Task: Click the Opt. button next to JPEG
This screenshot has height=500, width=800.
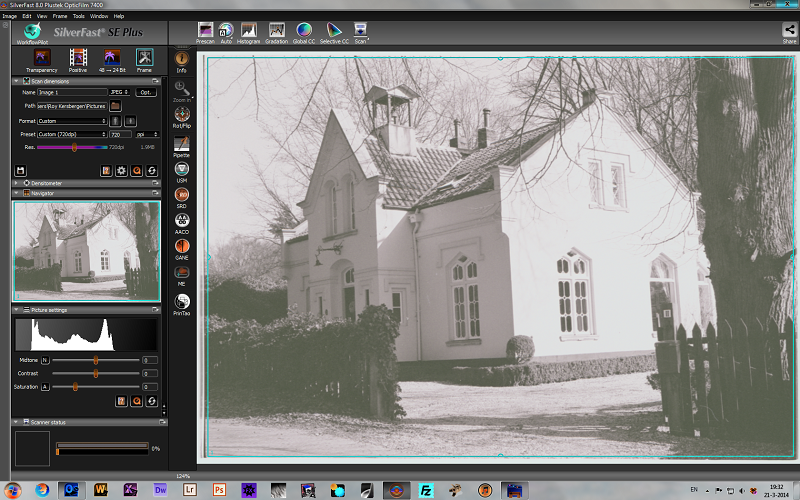Action: click(146, 92)
